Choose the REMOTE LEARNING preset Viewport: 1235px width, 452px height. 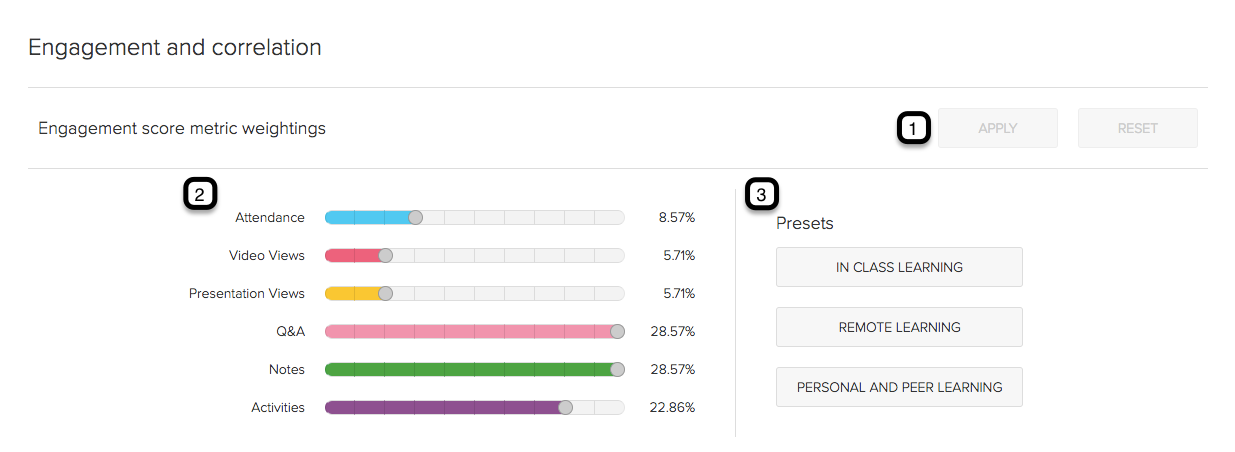coord(899,327)
